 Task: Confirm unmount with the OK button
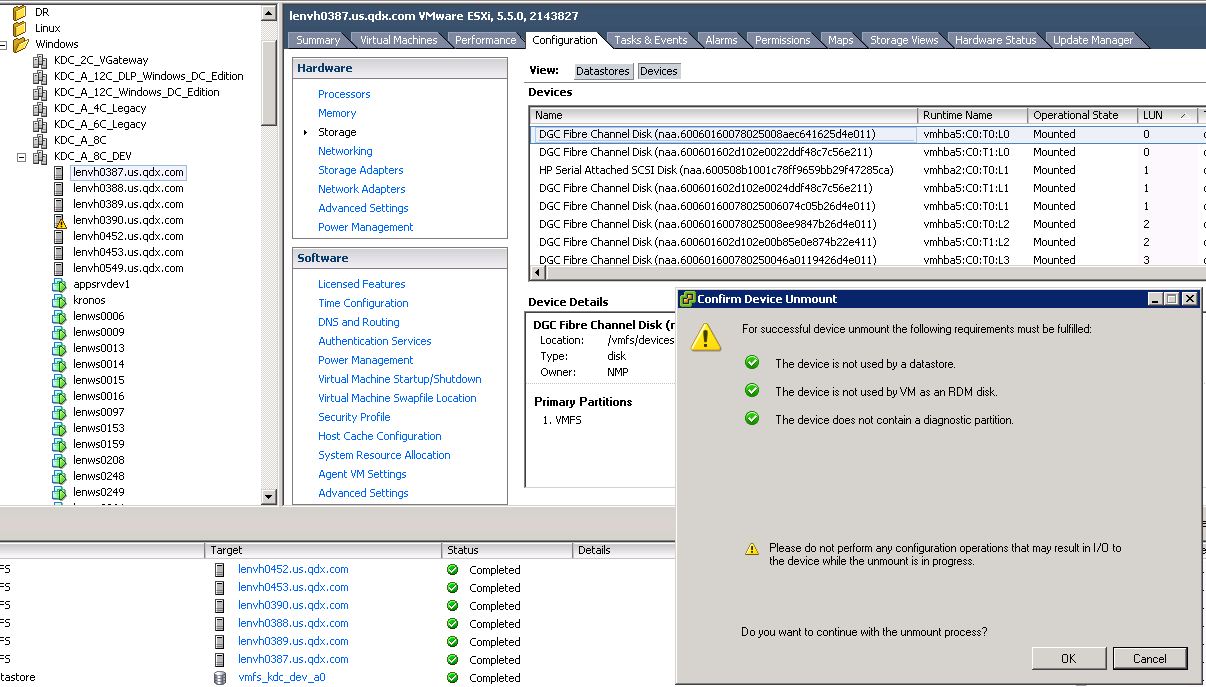(1068, 658)
